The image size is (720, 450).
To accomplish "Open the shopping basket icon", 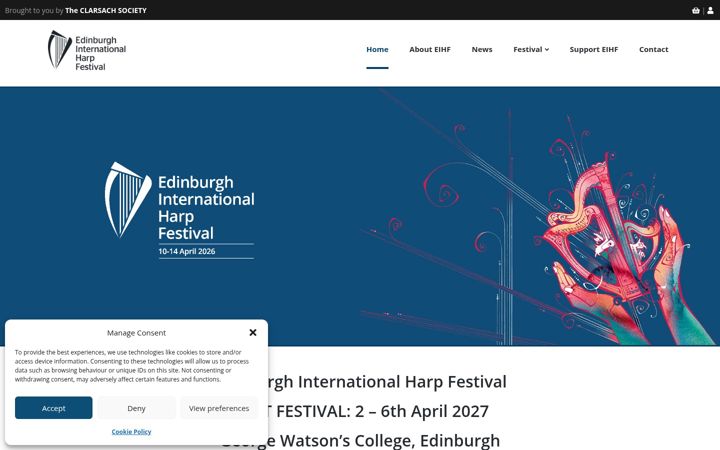I will 696,10.
